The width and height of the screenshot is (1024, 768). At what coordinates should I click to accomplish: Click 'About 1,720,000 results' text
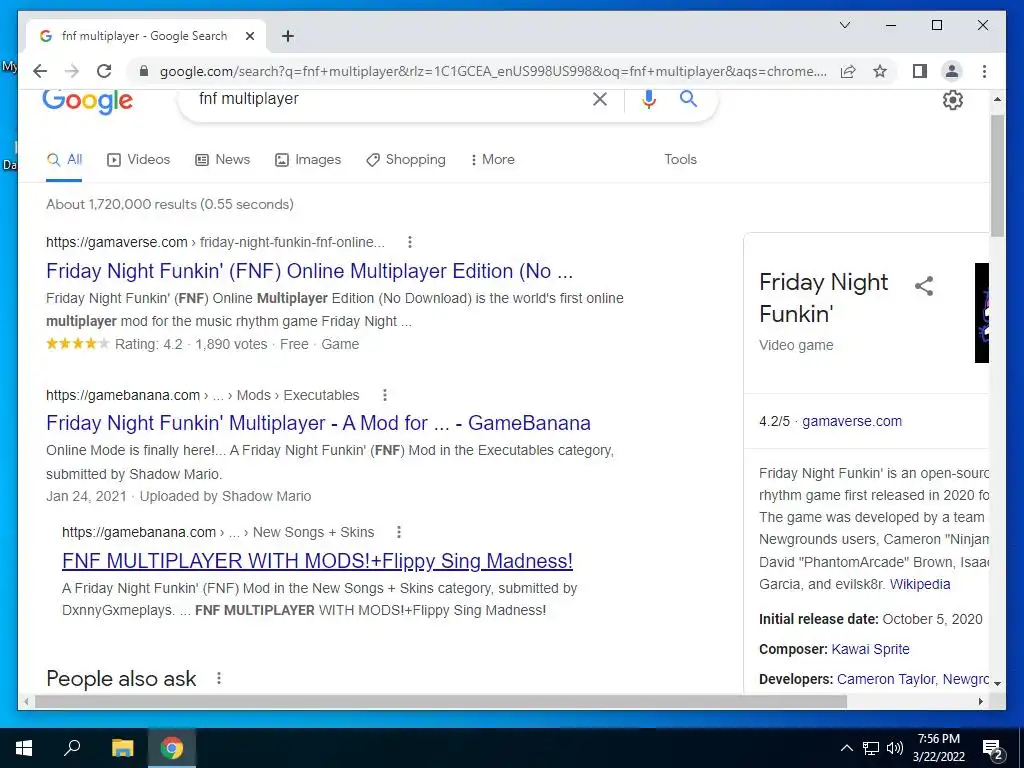170,204
